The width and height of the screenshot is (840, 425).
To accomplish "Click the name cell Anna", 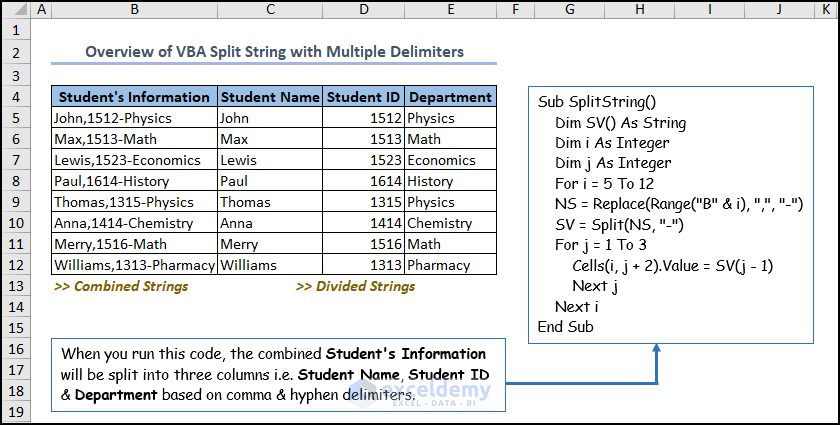I will 270,223.
